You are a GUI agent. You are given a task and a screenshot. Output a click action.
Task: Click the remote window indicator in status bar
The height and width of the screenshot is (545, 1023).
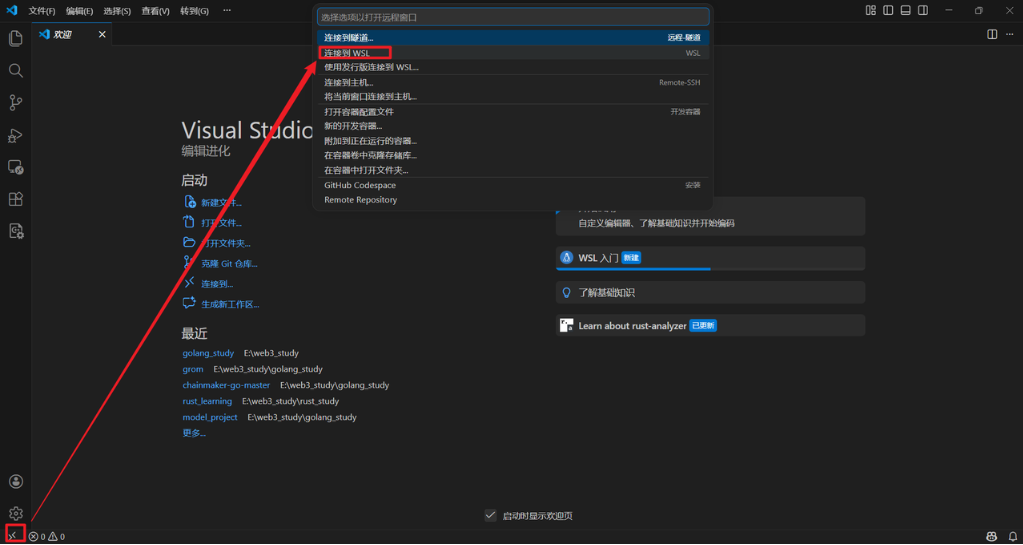14,536
